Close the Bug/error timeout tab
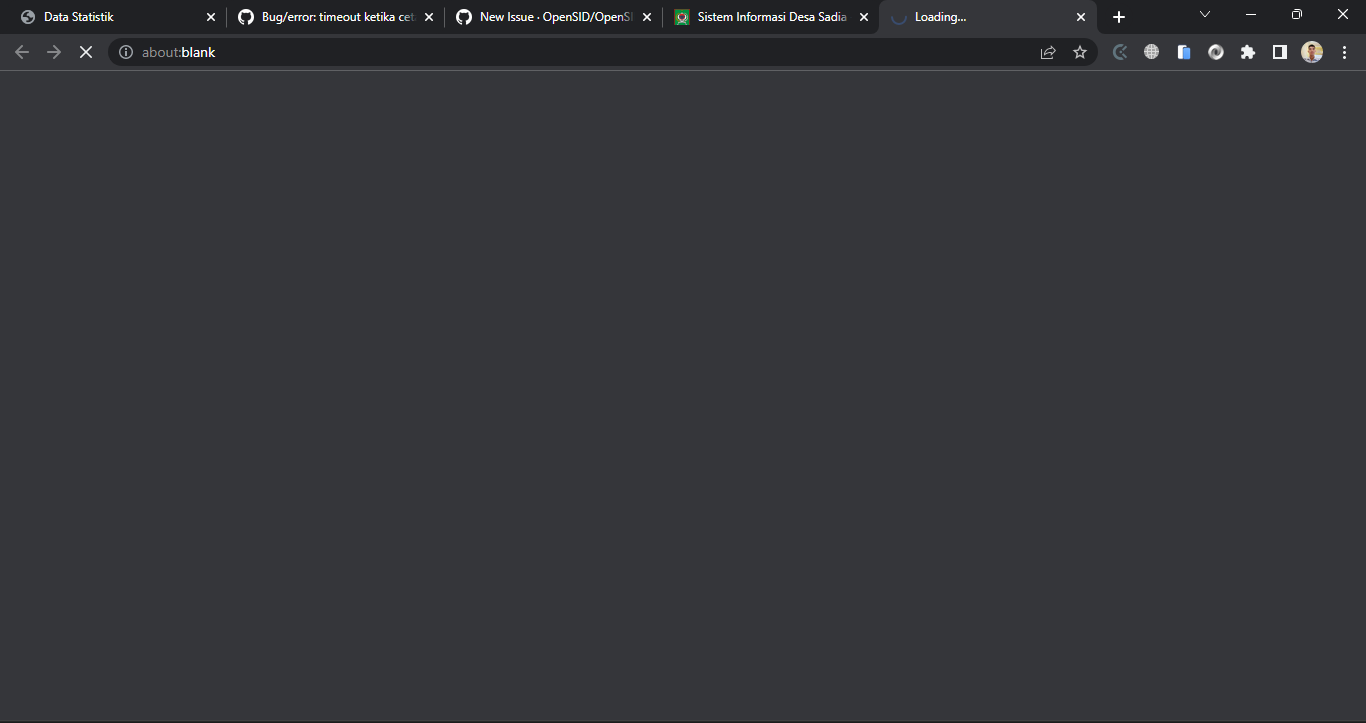The image size is (1366, 723). pyautogui.click(x=429, y=17)
